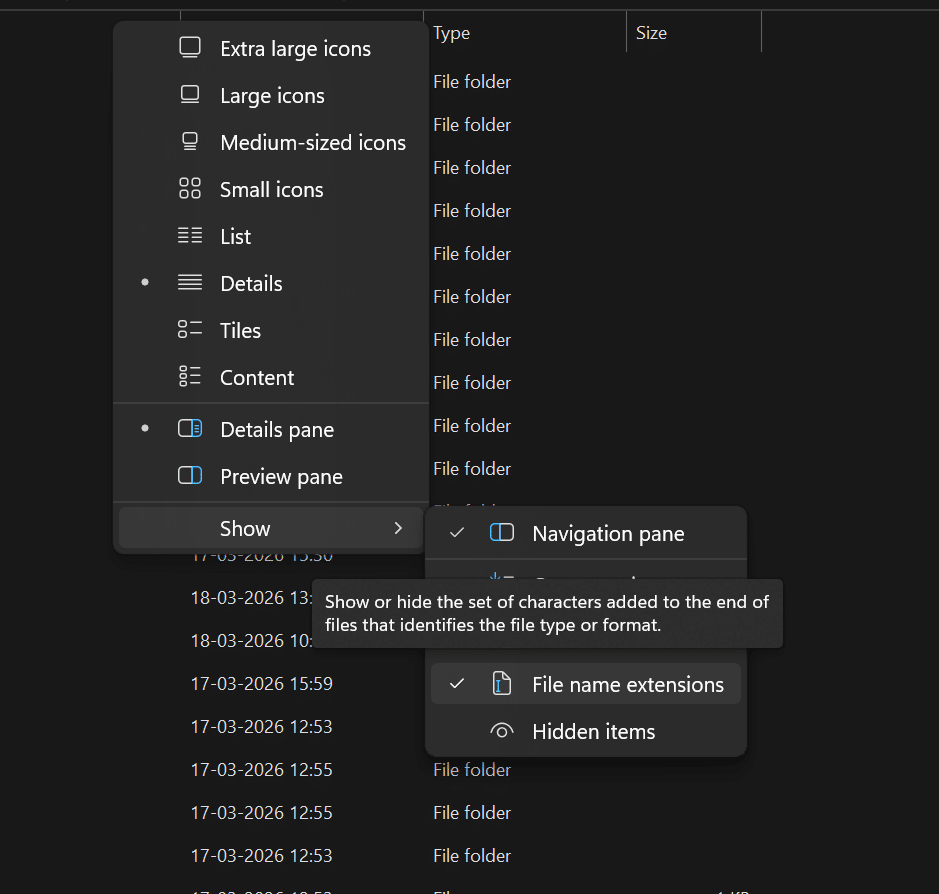The image size is (939, 894).
Task: Toggle the Navigation pane checkmark
Action: [457, 533]
